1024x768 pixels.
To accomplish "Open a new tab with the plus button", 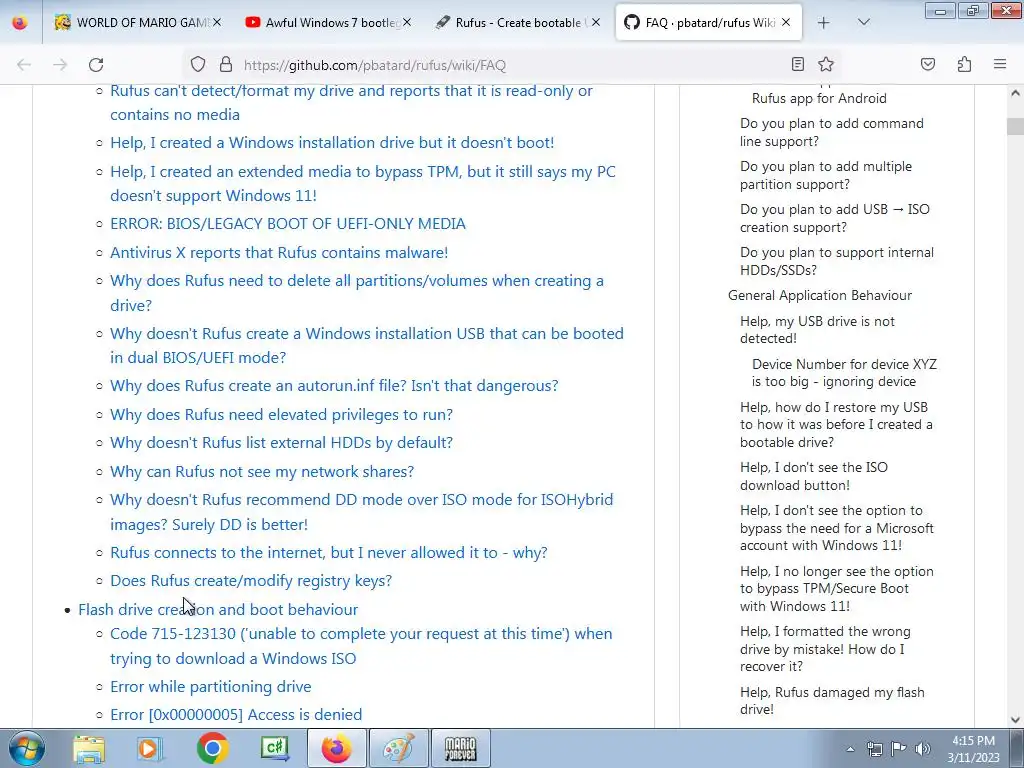I will pyautogui.click(x=824, y=23).
